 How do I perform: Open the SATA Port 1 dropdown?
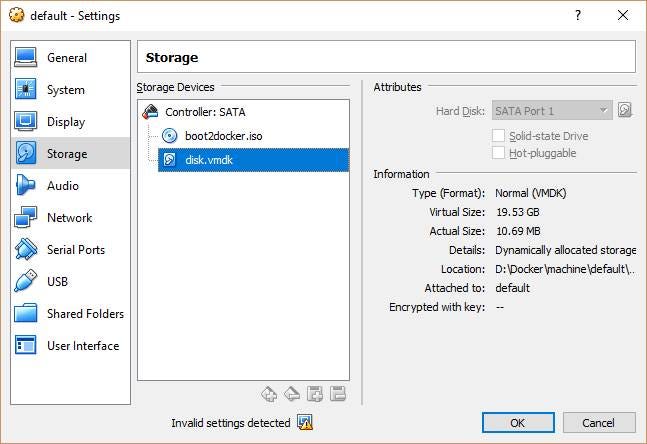[x=552, y=111]
